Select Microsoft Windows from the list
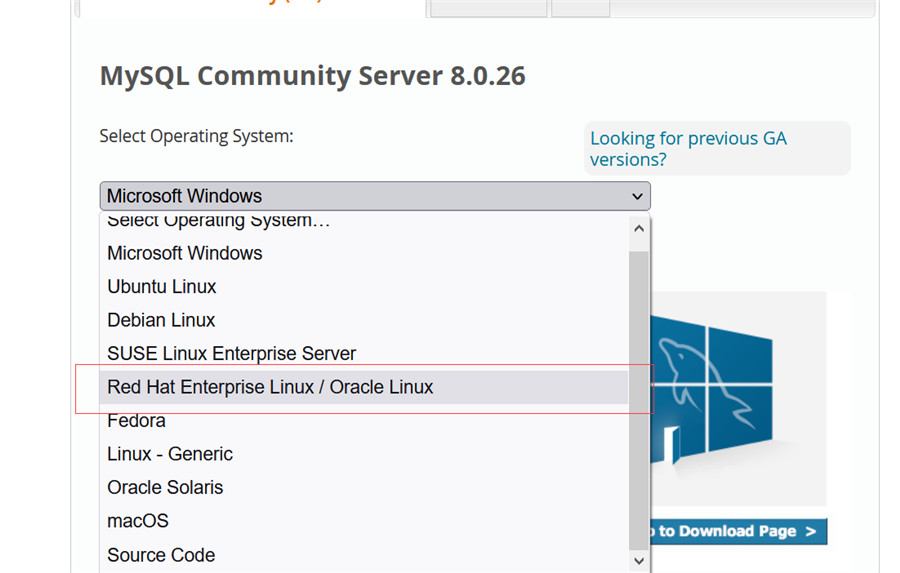This screenshot has height=573, width=900. (185, 254)
